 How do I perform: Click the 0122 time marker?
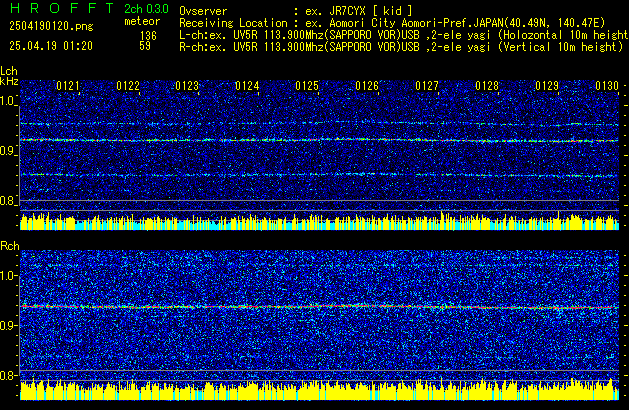(x=128, y=86)
